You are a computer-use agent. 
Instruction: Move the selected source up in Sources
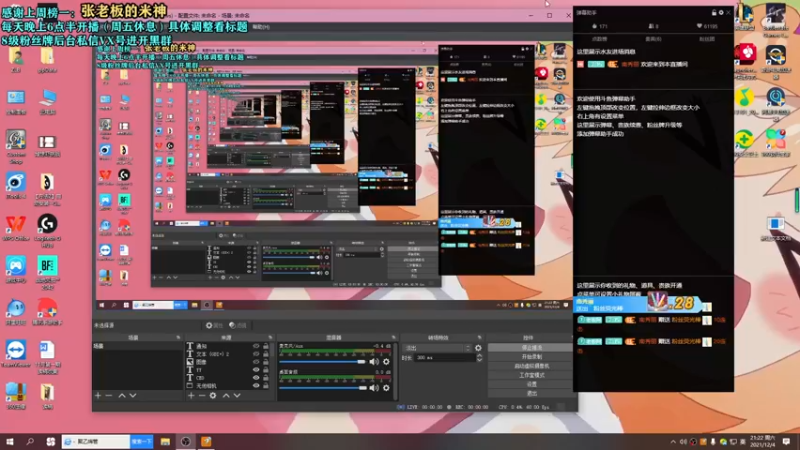(226, 395)
